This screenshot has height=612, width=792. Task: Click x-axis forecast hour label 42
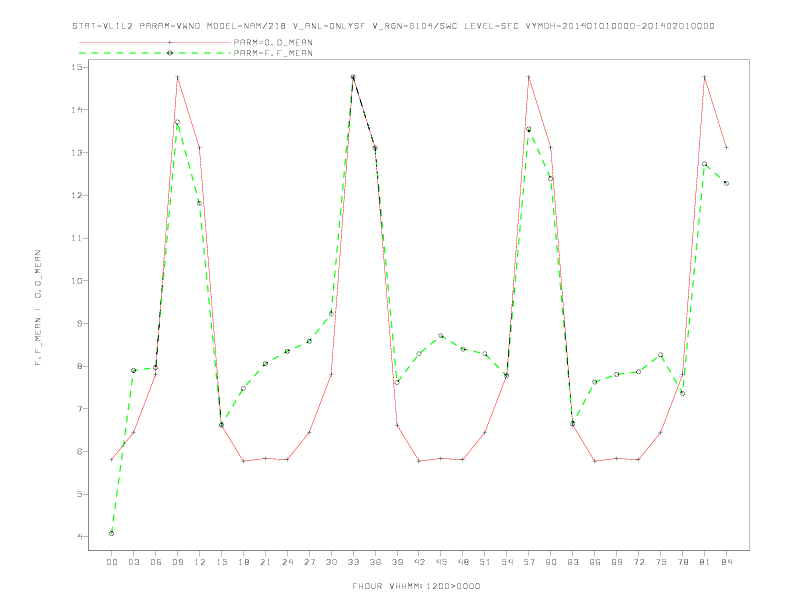(x=419, y=562)
